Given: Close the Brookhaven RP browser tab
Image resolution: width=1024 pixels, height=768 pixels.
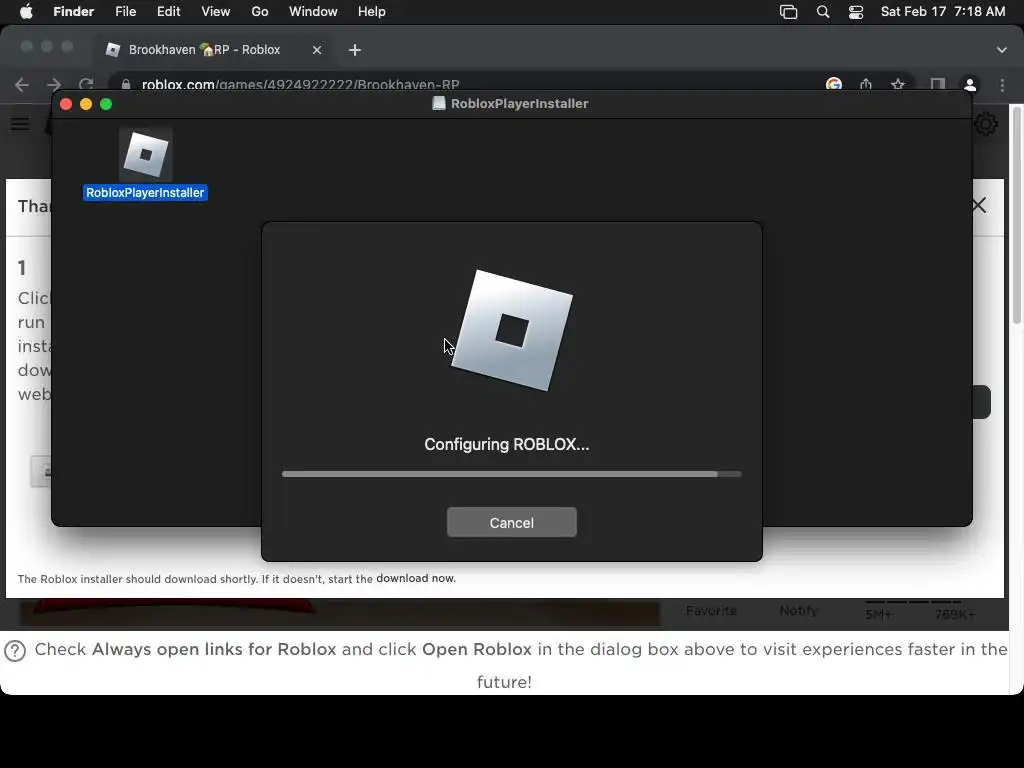Looking at the screenshot, I should coord(317,50).
